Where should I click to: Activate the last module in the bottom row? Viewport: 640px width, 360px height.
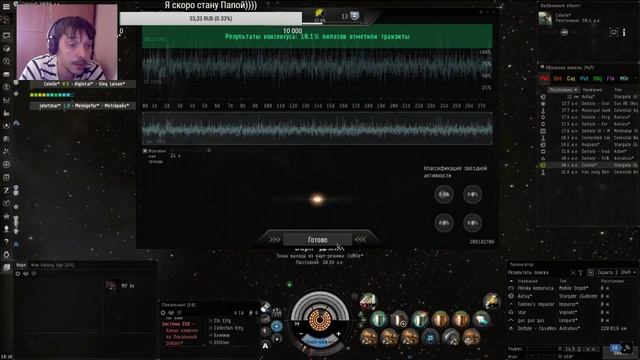[x=471, y=337]
